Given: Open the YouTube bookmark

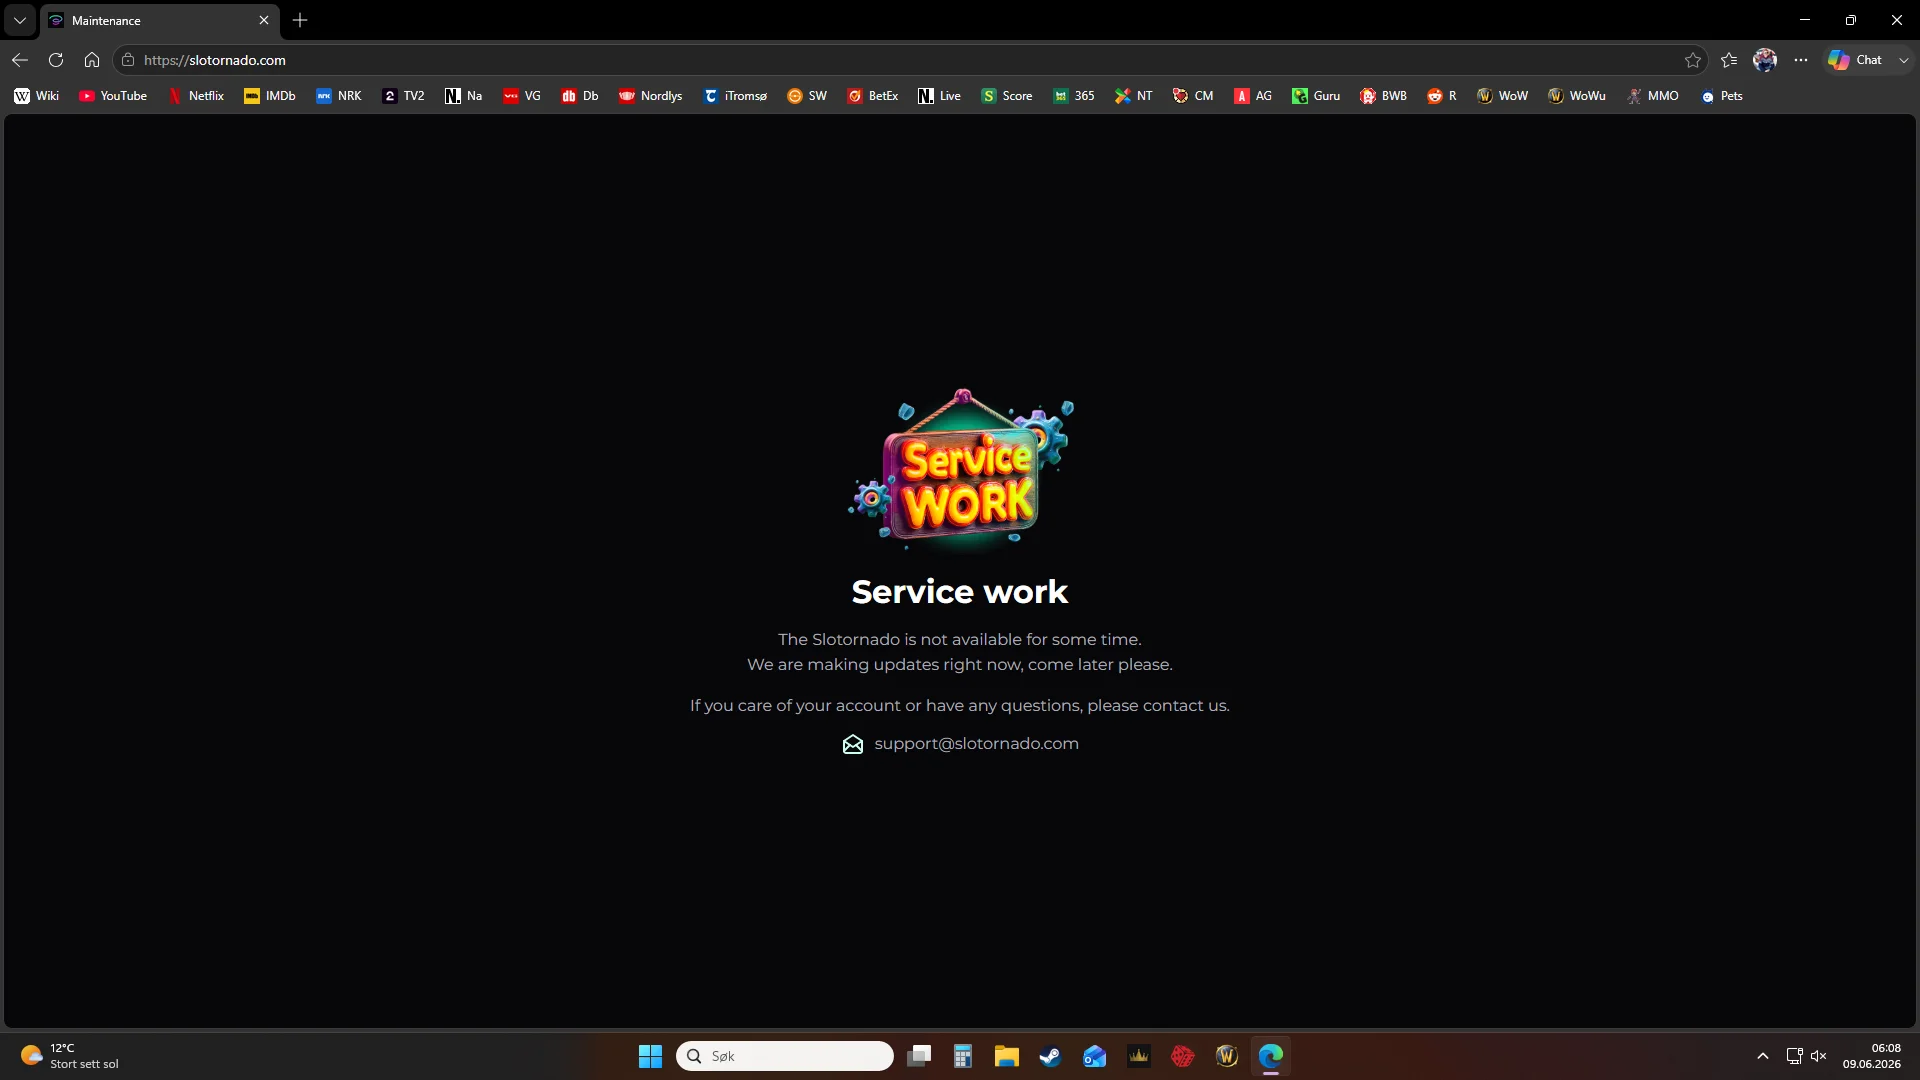Looking at the screenshot, I should coord(113,96).
